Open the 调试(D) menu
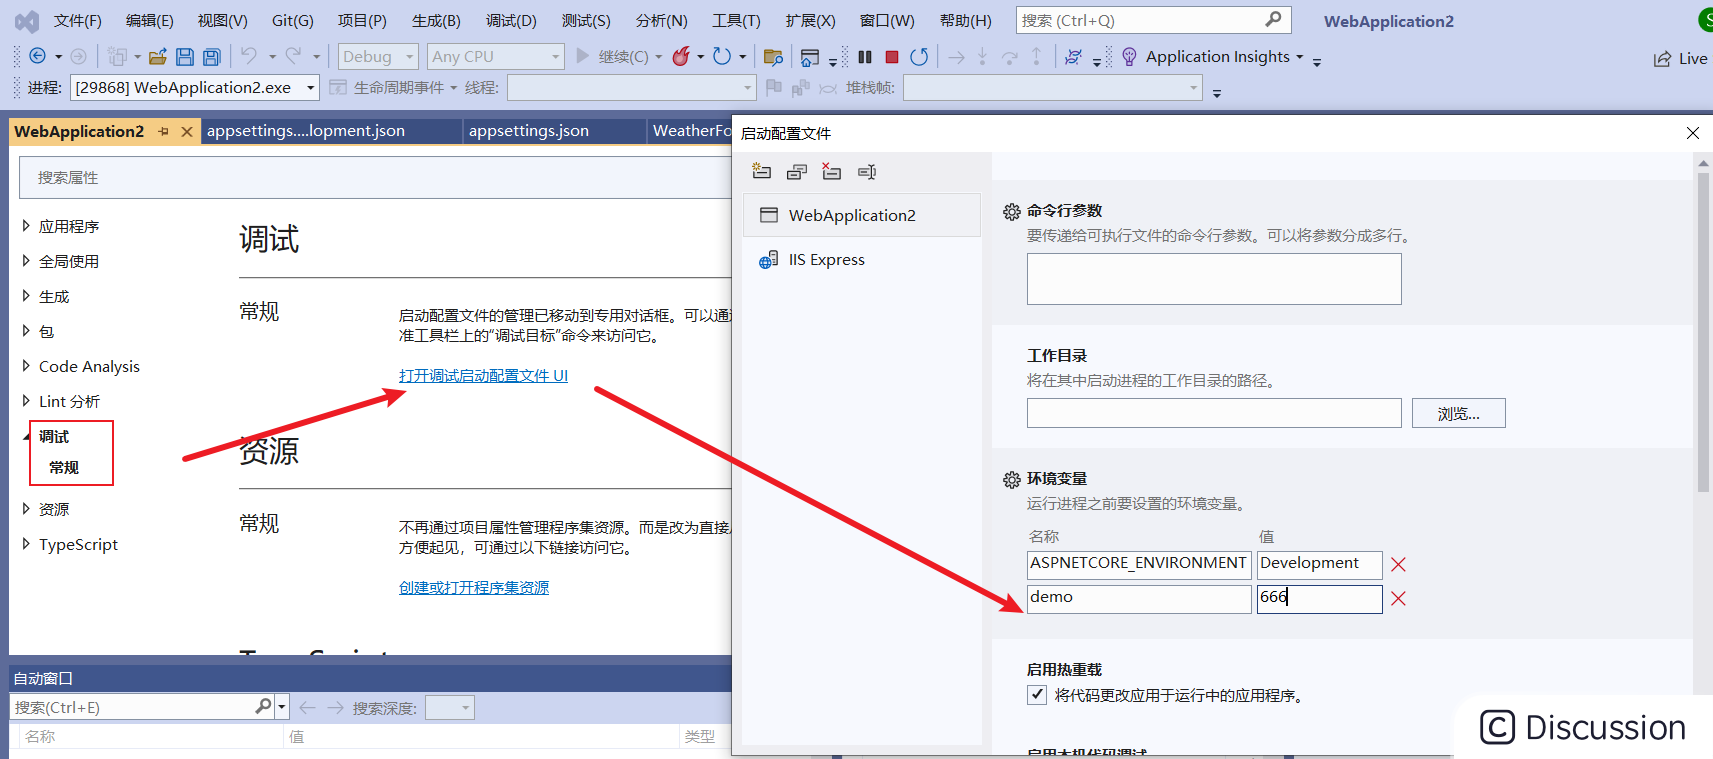 (x=511, y=21)
